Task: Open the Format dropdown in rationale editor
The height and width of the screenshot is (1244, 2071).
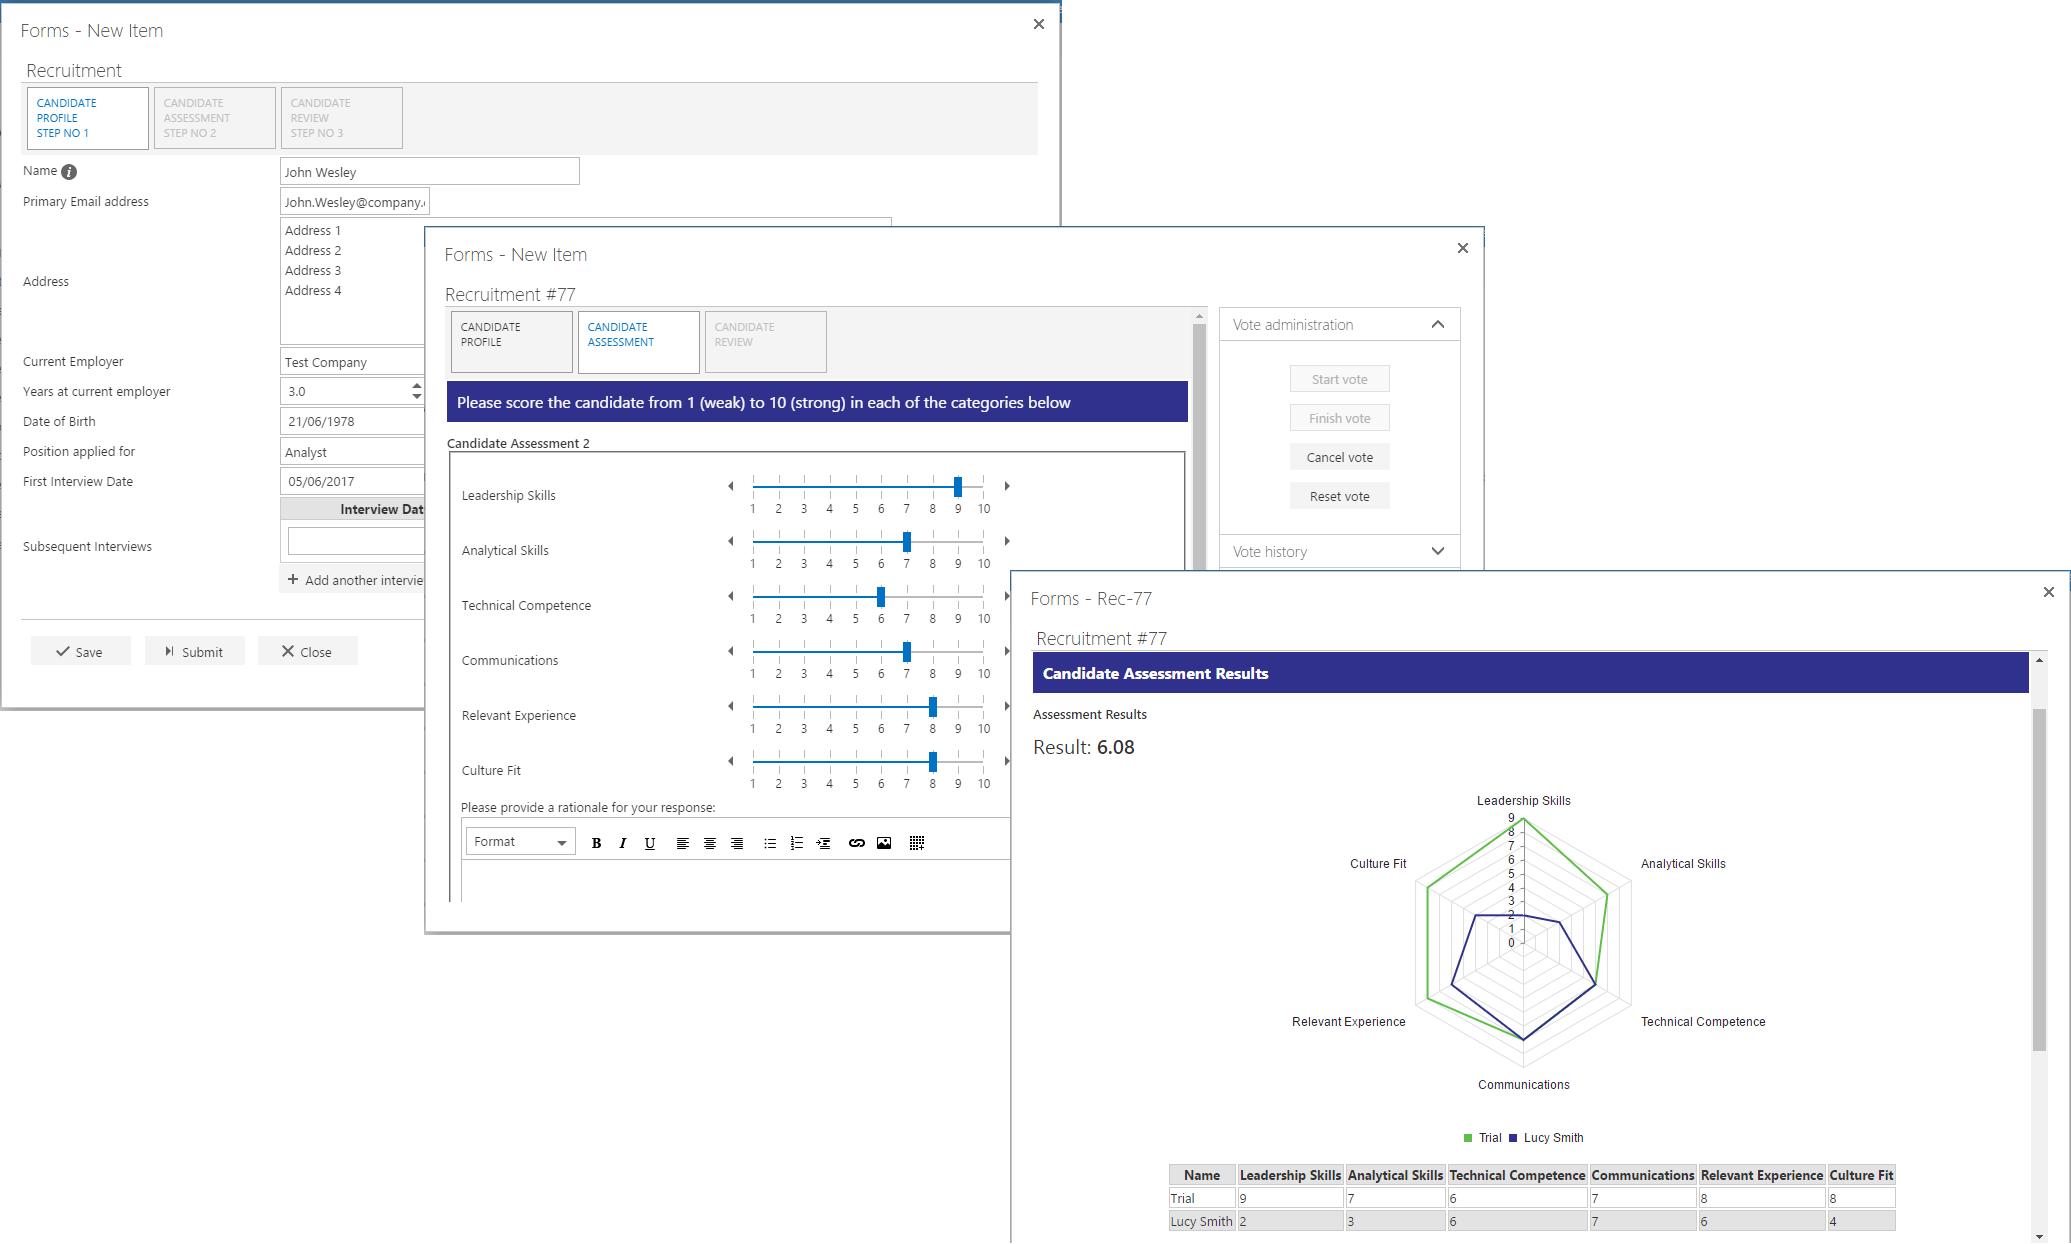Action: (x=520, y=842)
